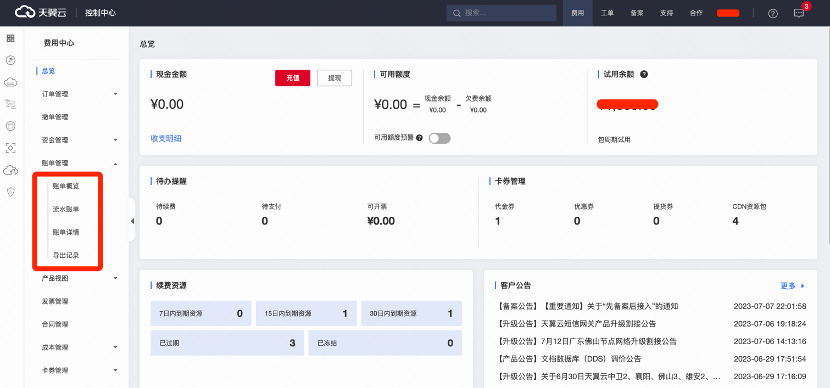Click the globe icon in left sidebar
The width and height of the screenshot is (830, 388).
[x=11, y=126]
